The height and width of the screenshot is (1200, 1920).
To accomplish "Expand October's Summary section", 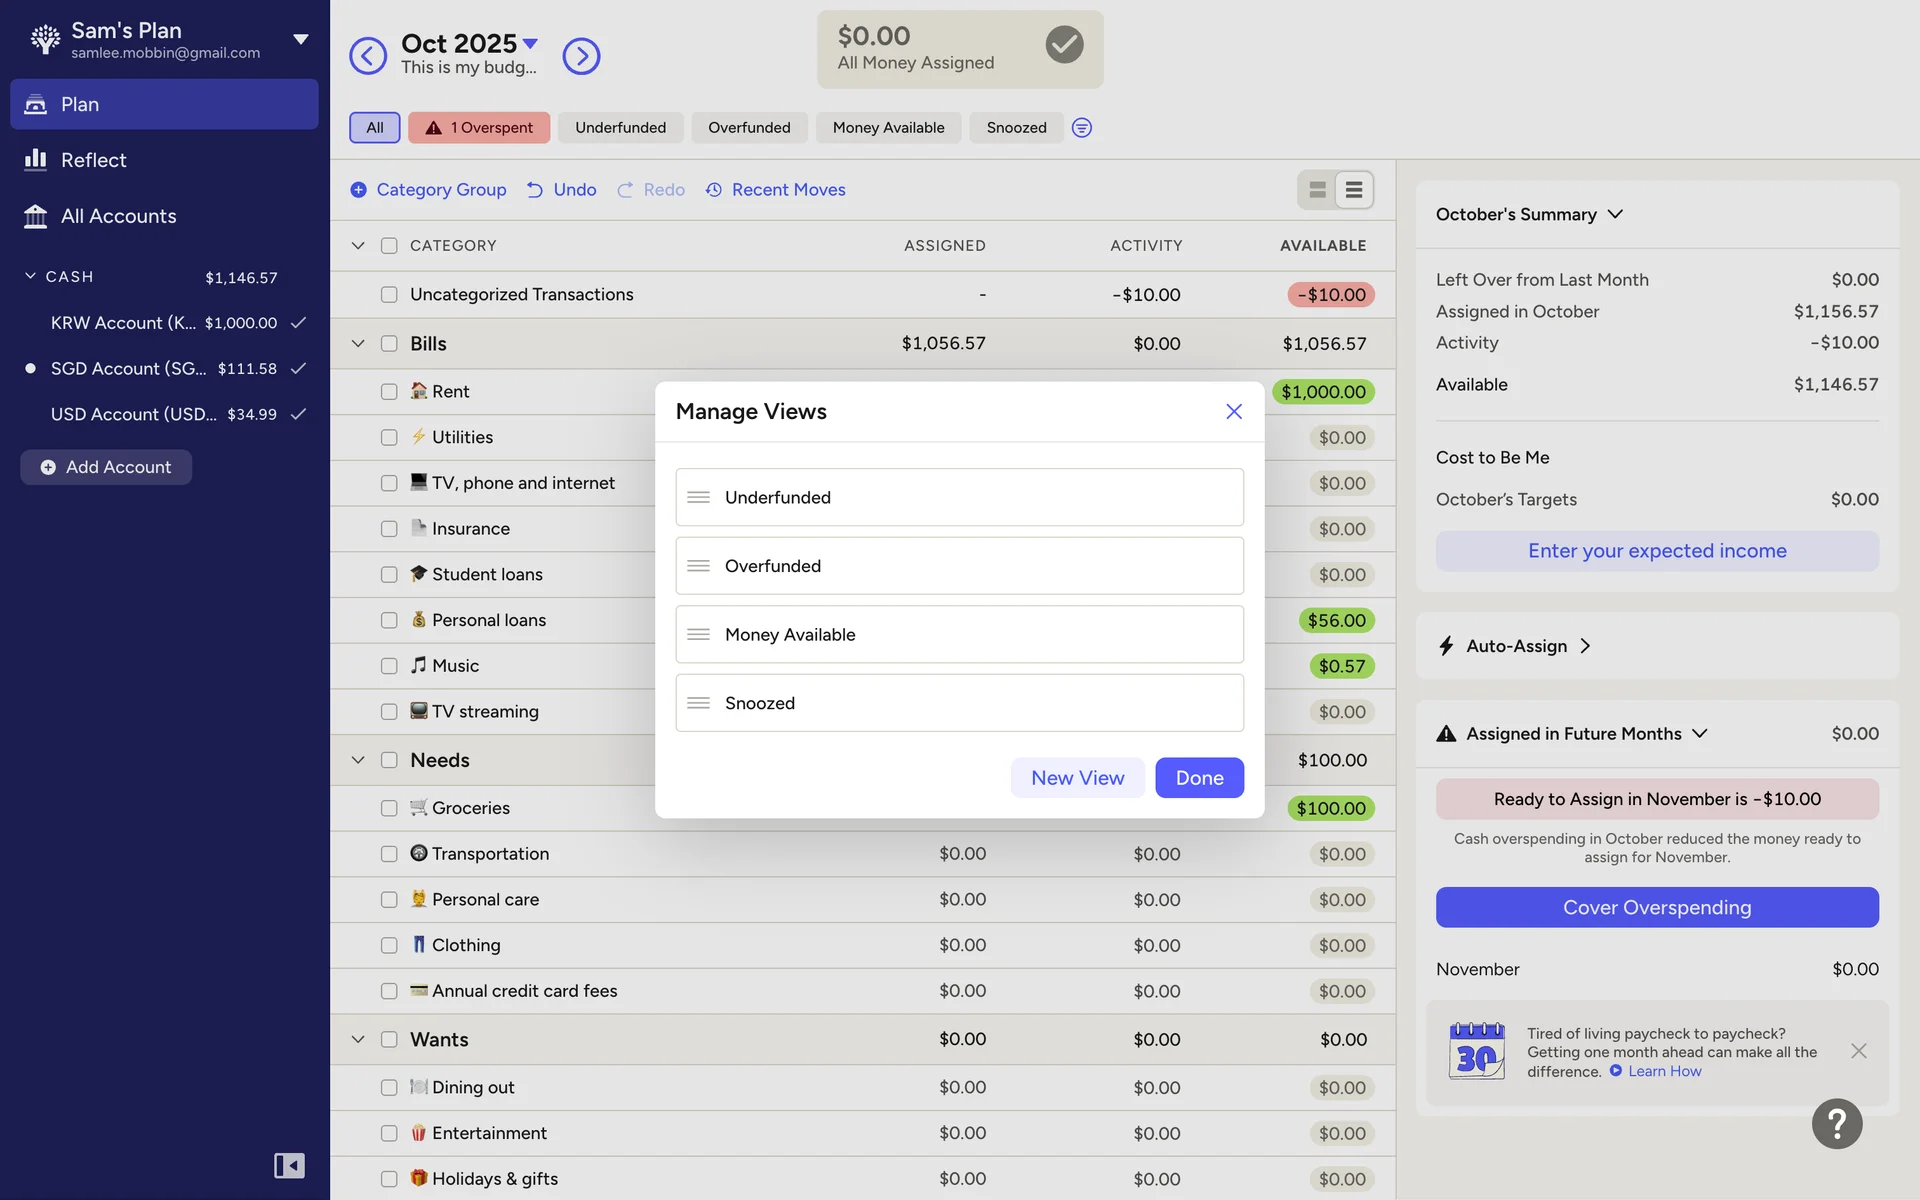I will point(1615,214).
